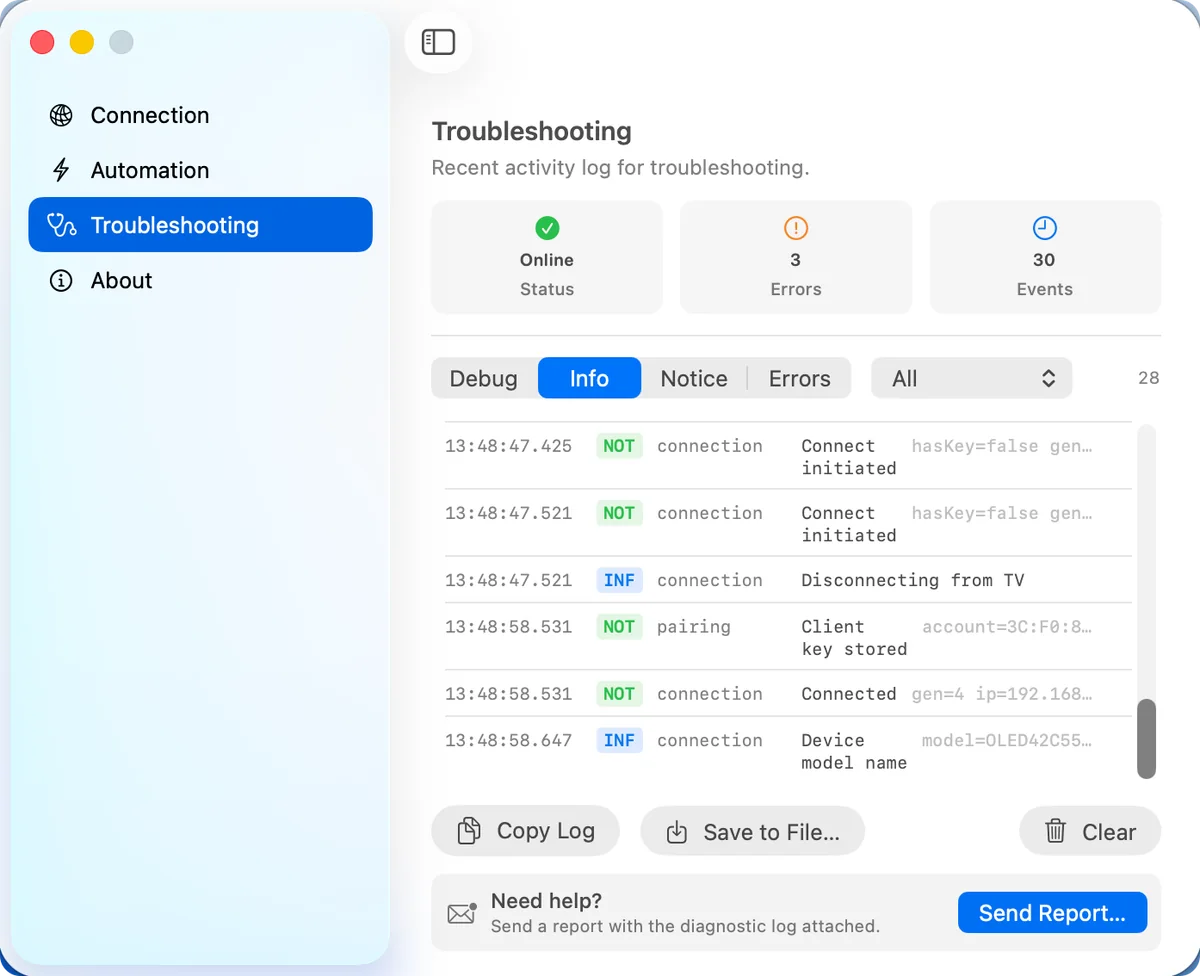1200x976 pixels.
Task: Select the Client key stored log entry
Action: [x=788, y=637]
